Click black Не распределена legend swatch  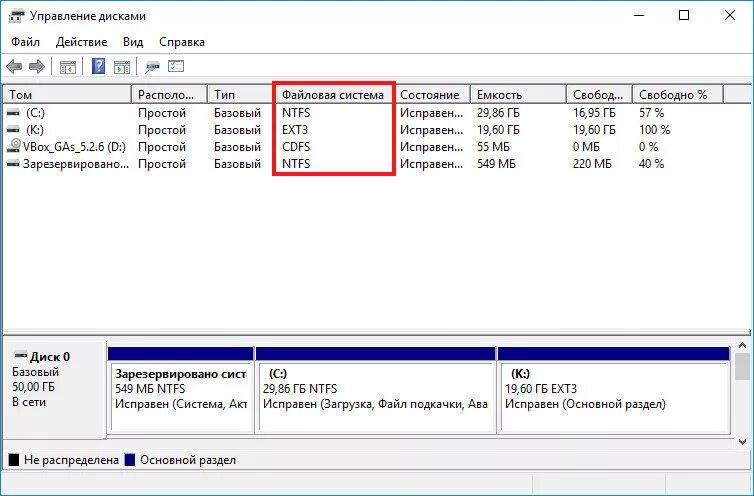14,459
